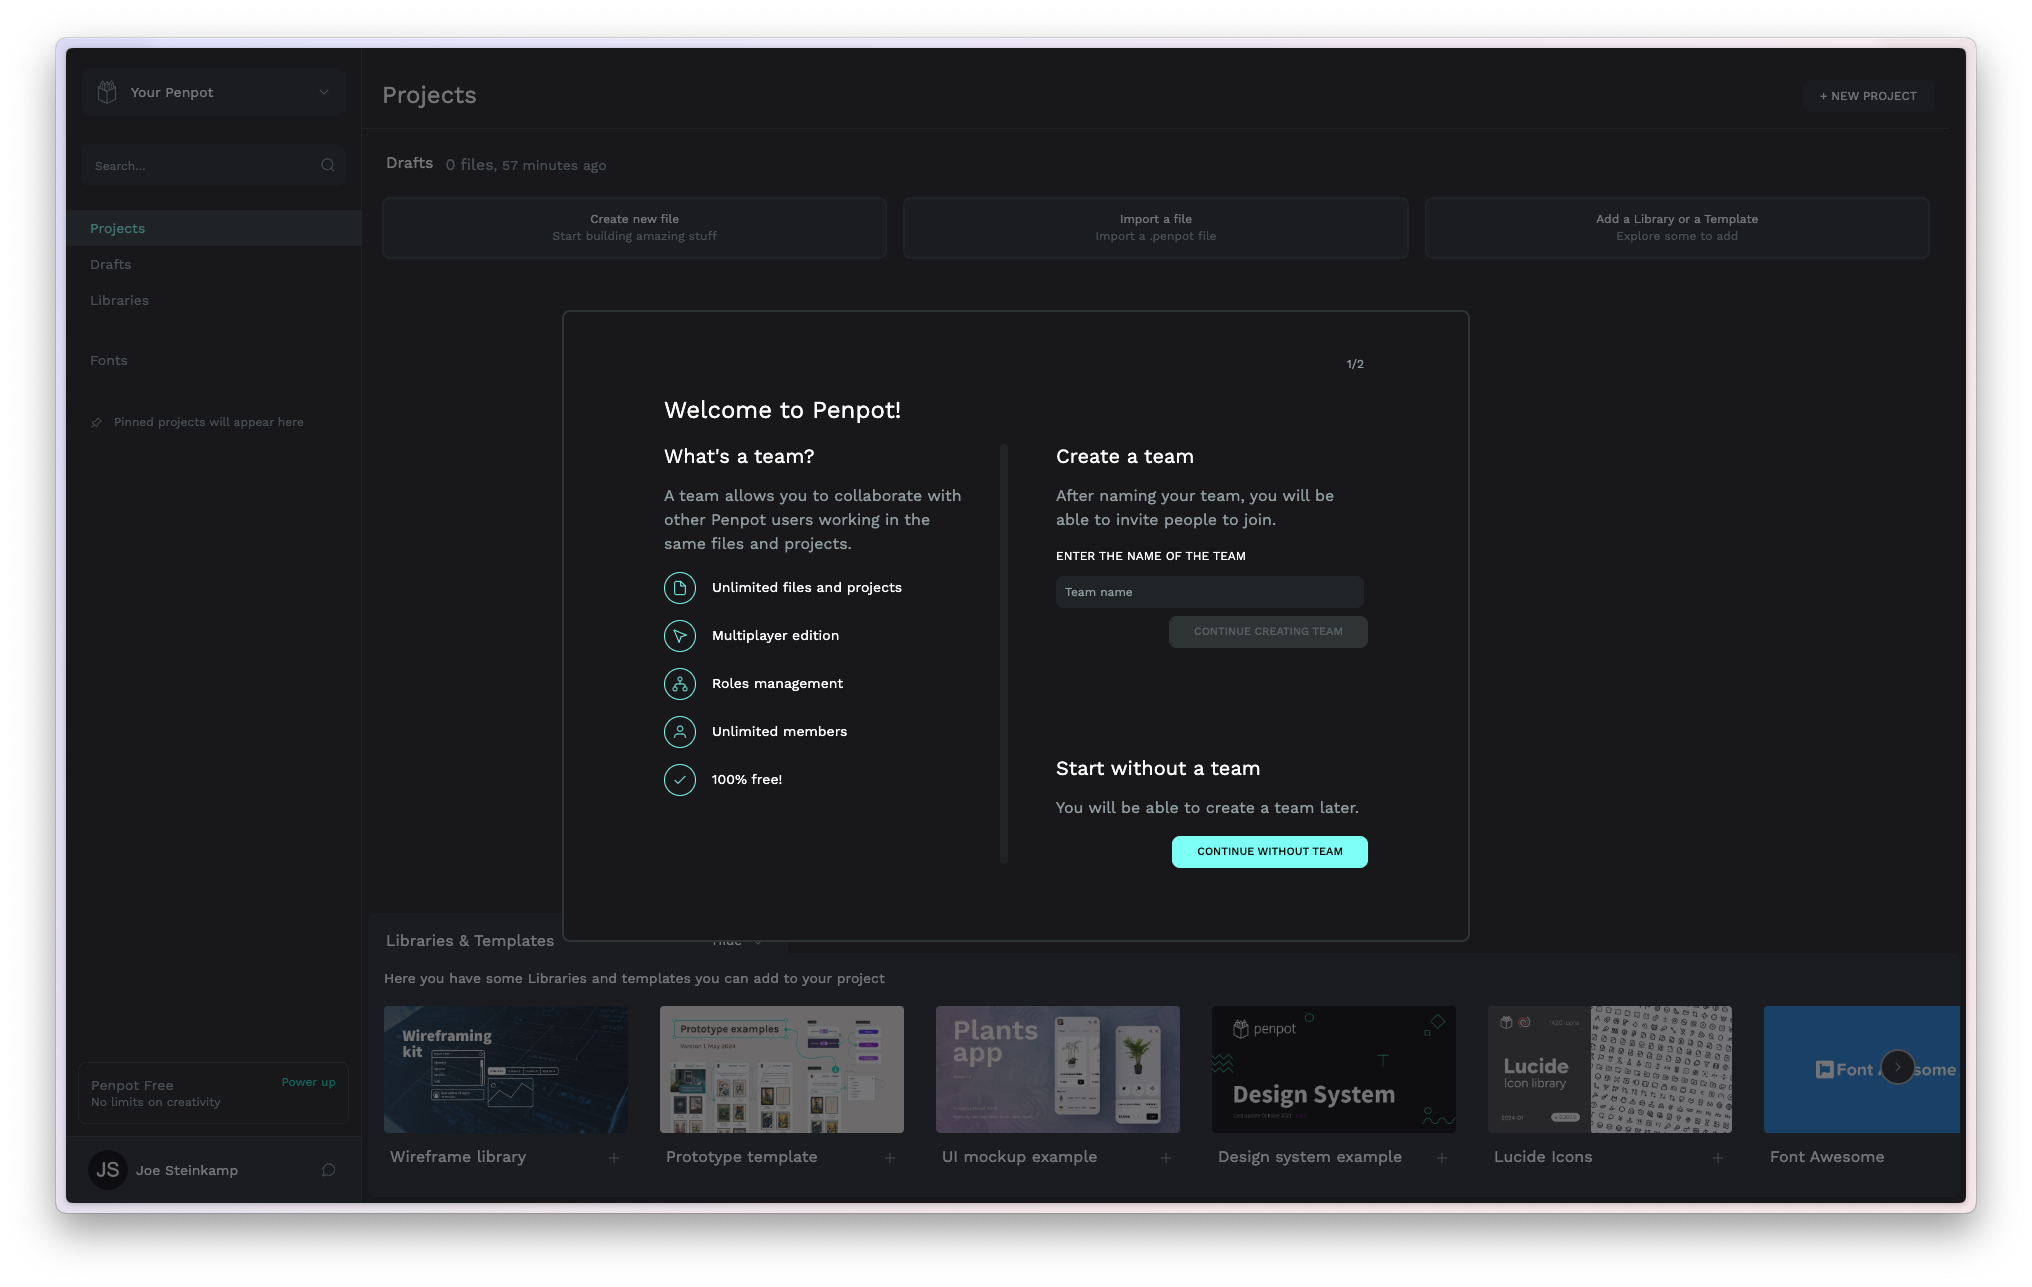2032x1287 pixels.
Task: Open the Plants app mockup thumbnail
Action: coord(1057,1069)
